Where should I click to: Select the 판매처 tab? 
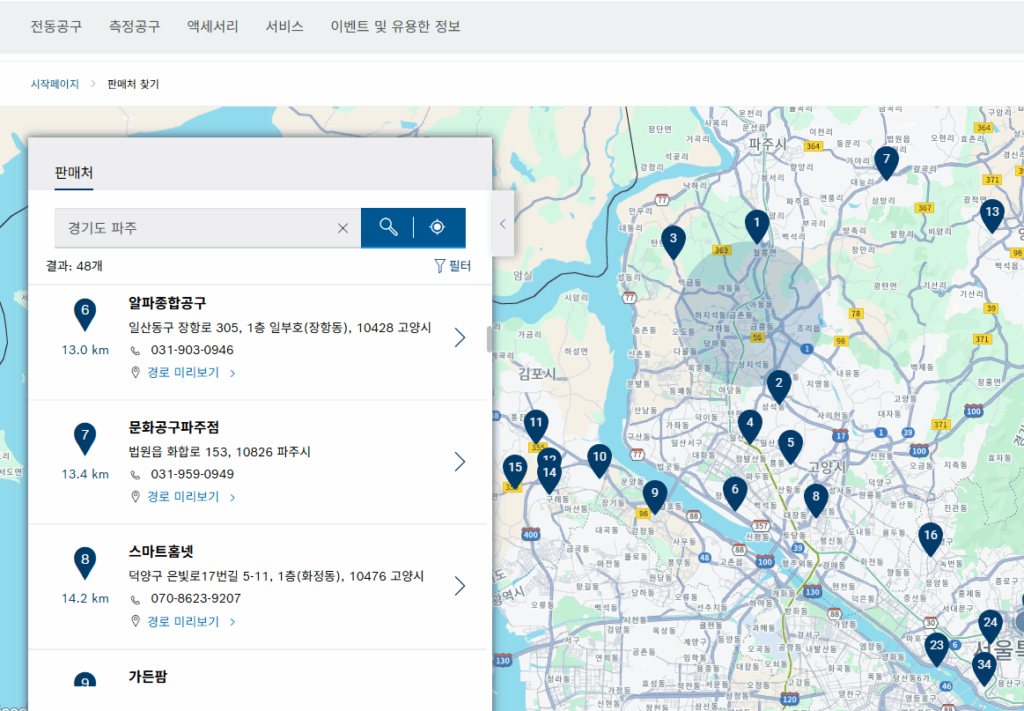[x=74, y=173]
